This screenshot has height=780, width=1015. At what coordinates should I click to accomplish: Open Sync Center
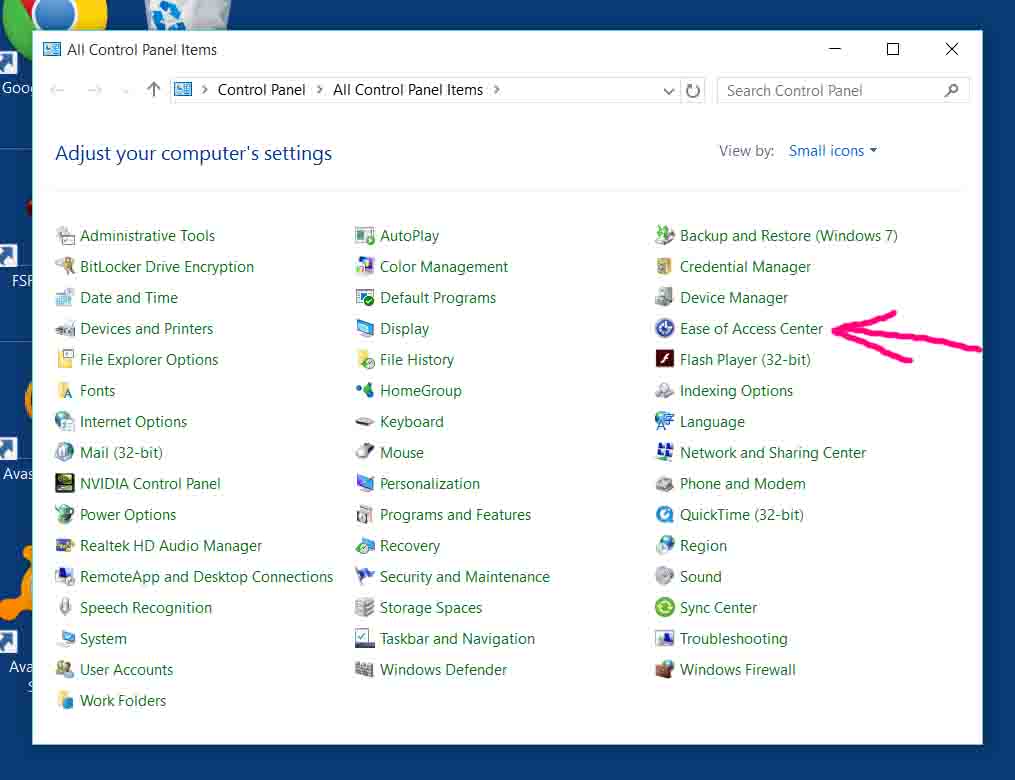716,607
